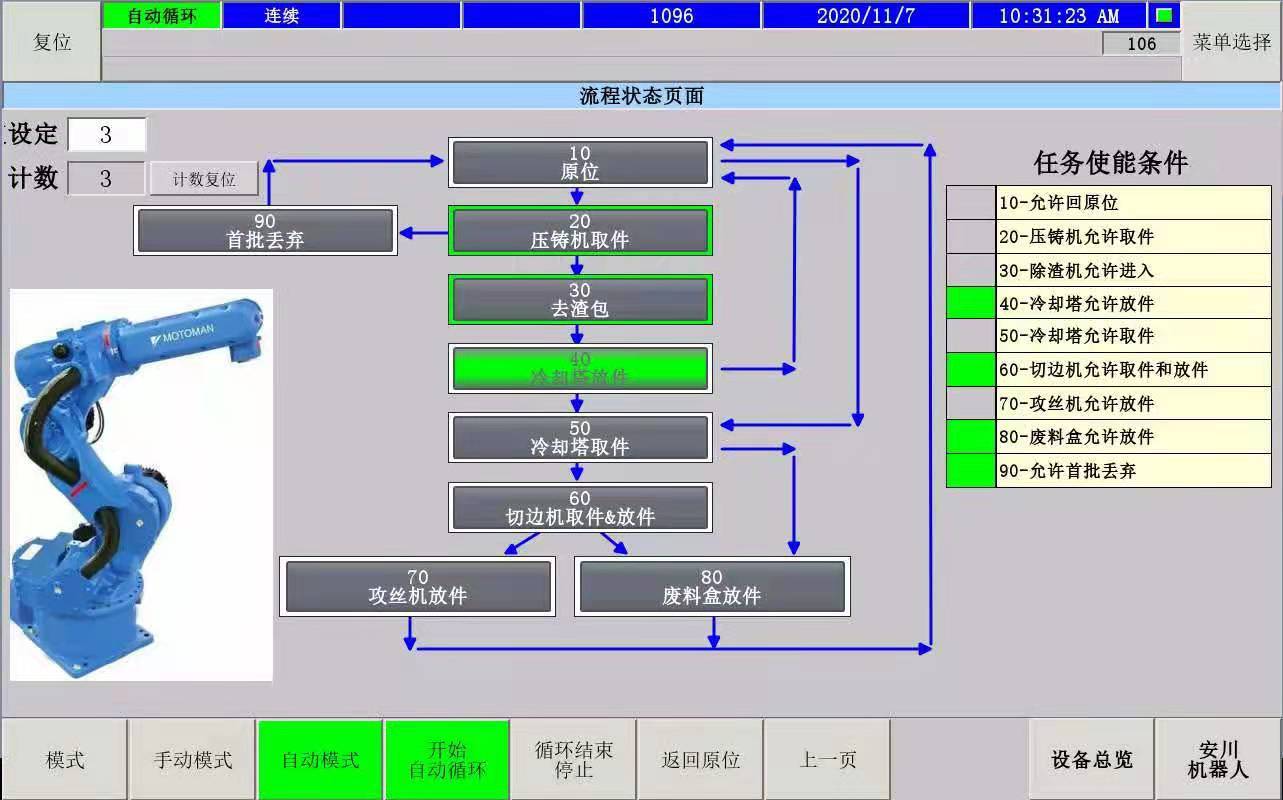The image size is (1283, 800).
Task: Switch to the 安川机器人 page
Action: pos(1218,760)
